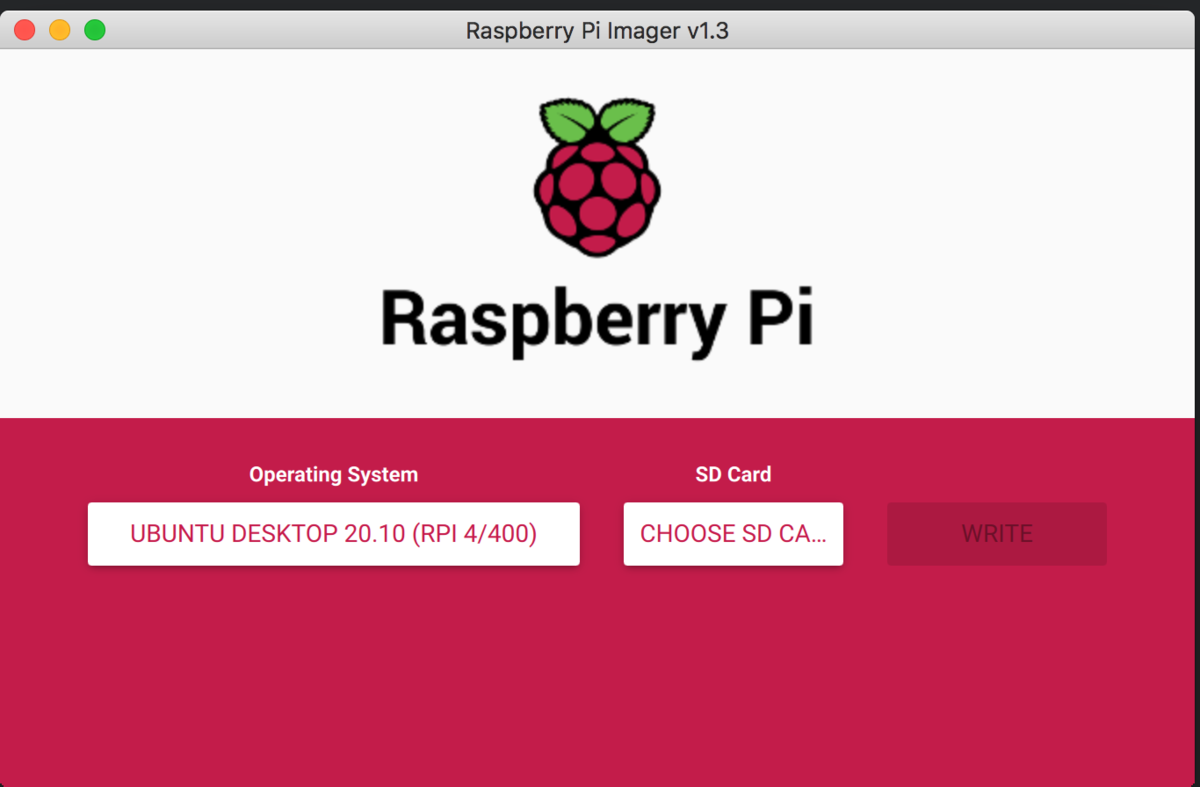Click the "Raspberry Pi Imager v1.3" title
Screen dimensions: 1200x787
tap(597, 31)
